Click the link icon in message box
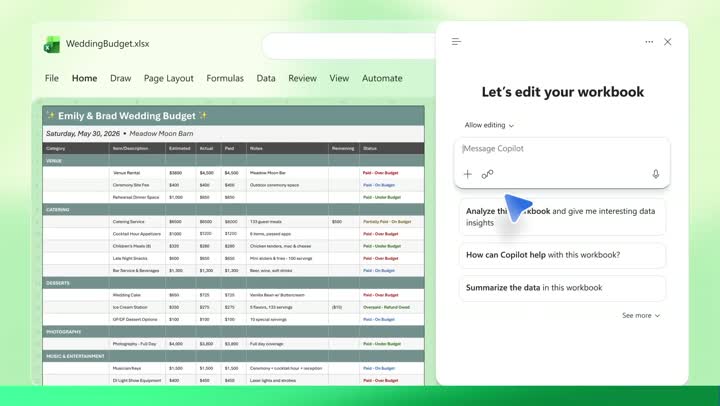 point(487,174)
